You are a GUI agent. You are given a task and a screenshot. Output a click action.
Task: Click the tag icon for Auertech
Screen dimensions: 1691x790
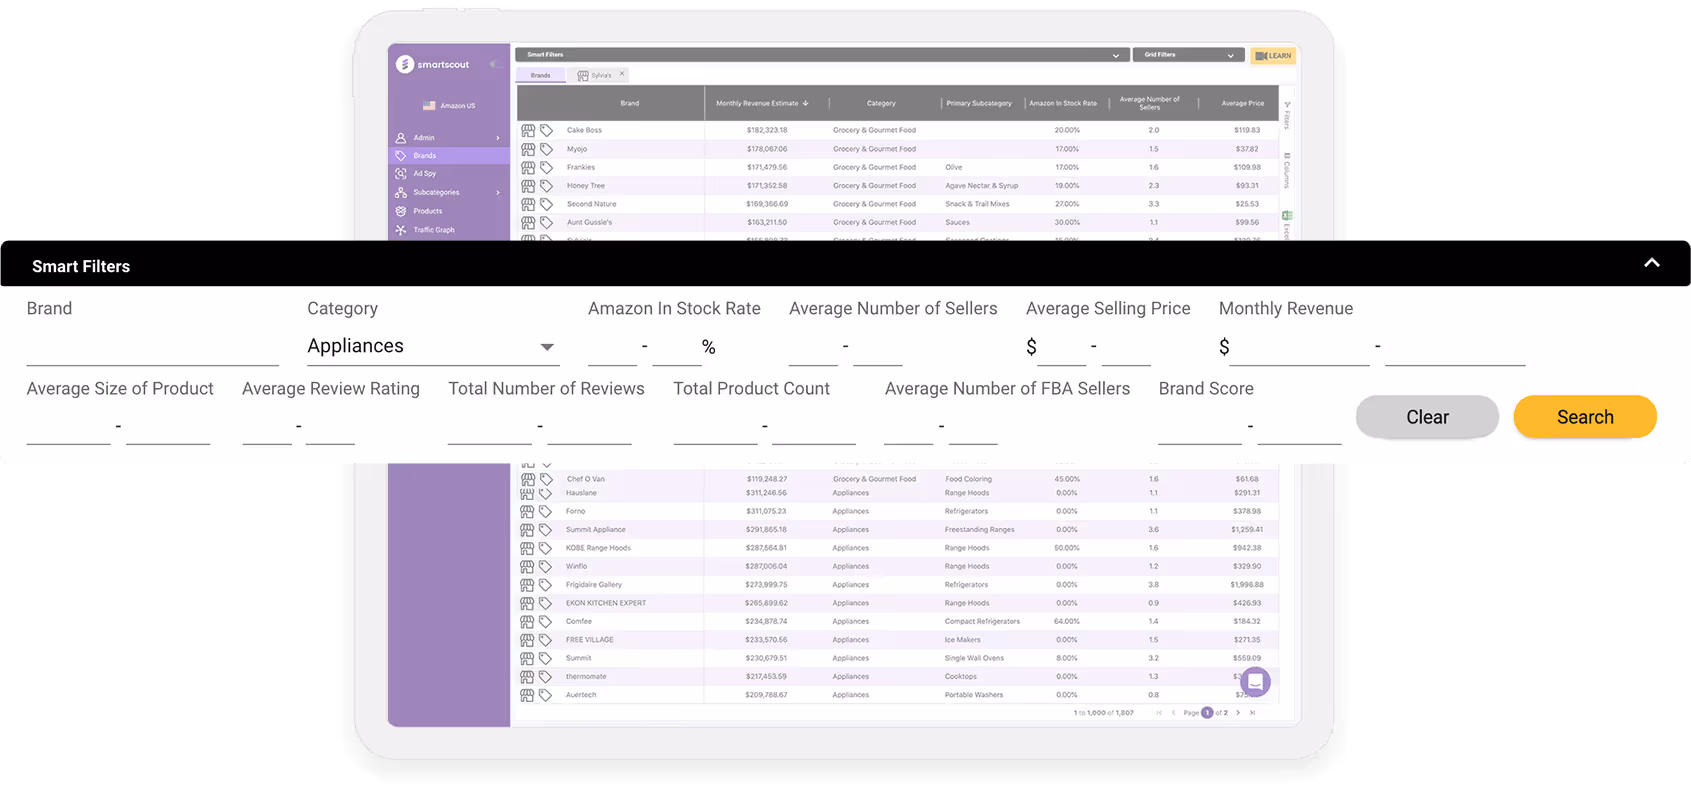(x=545, y=695)
